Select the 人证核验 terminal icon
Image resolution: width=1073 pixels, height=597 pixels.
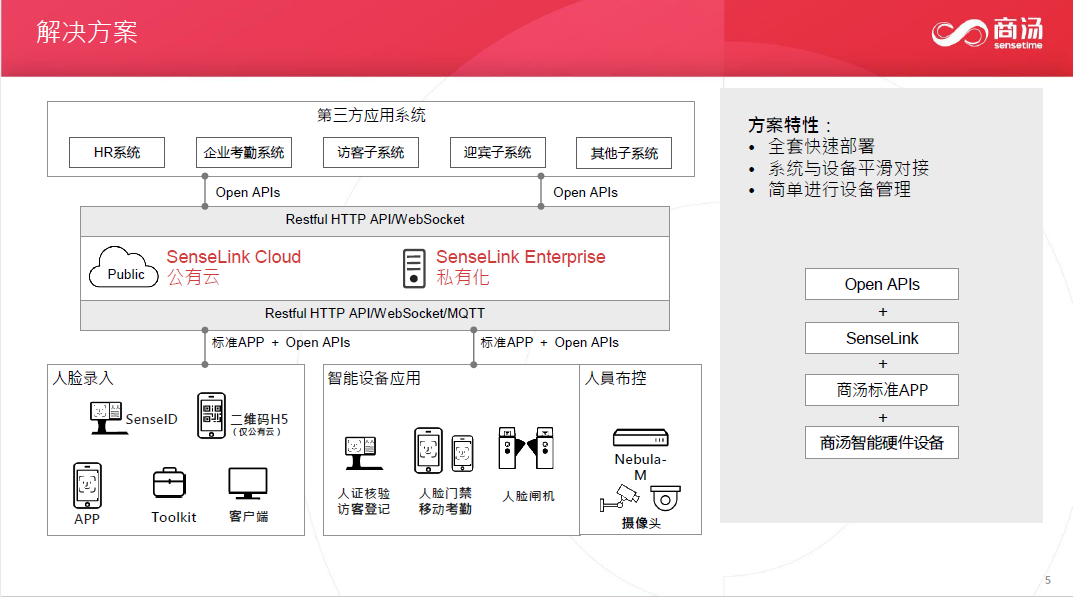(363, 453)
